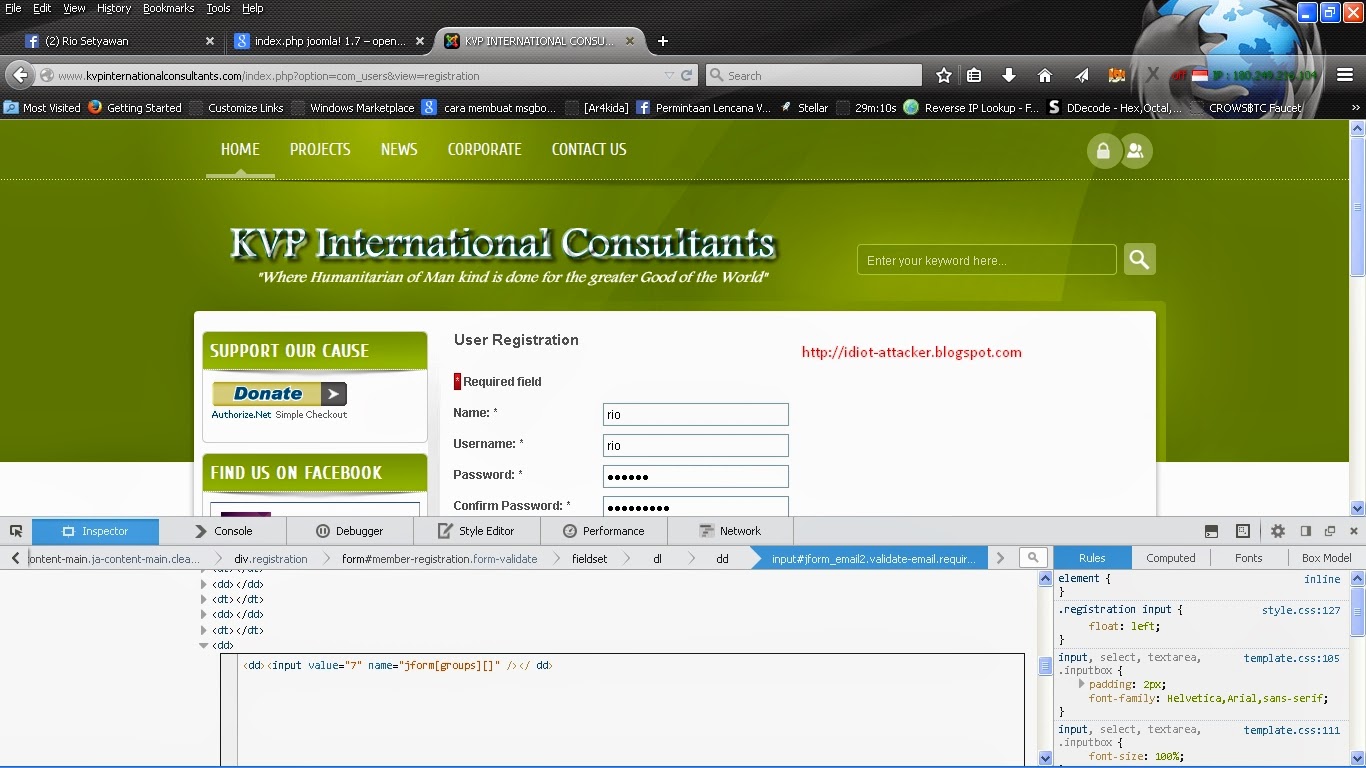
Task: Select the Fonts tab
Action: pyautogui.click(x=1248, y=558)
